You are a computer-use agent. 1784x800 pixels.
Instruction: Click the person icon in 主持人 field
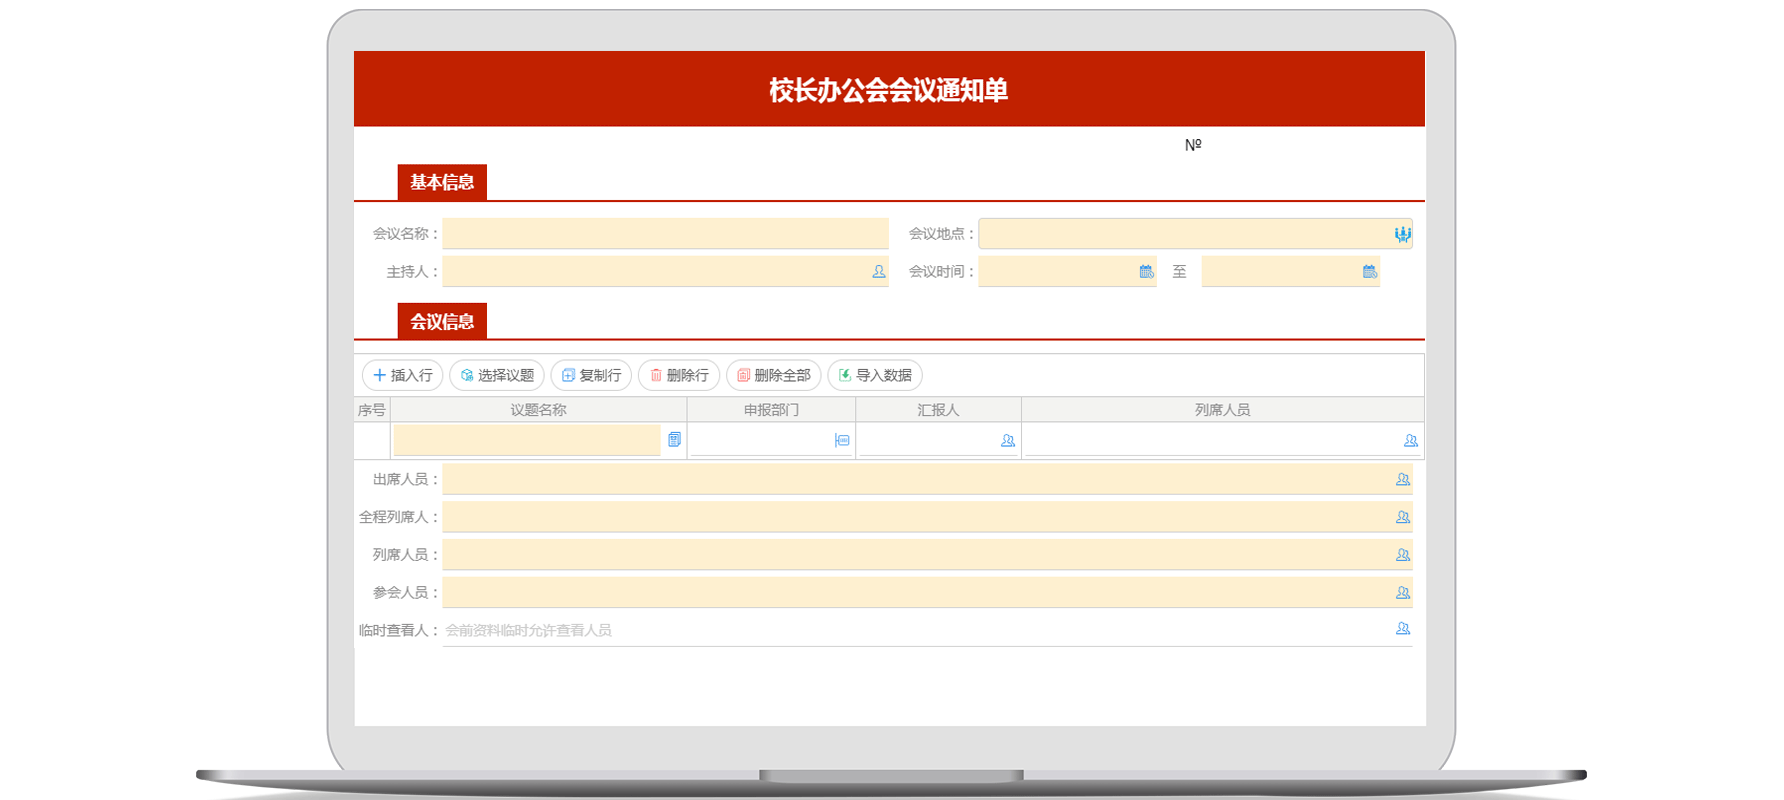coord(879,272)
